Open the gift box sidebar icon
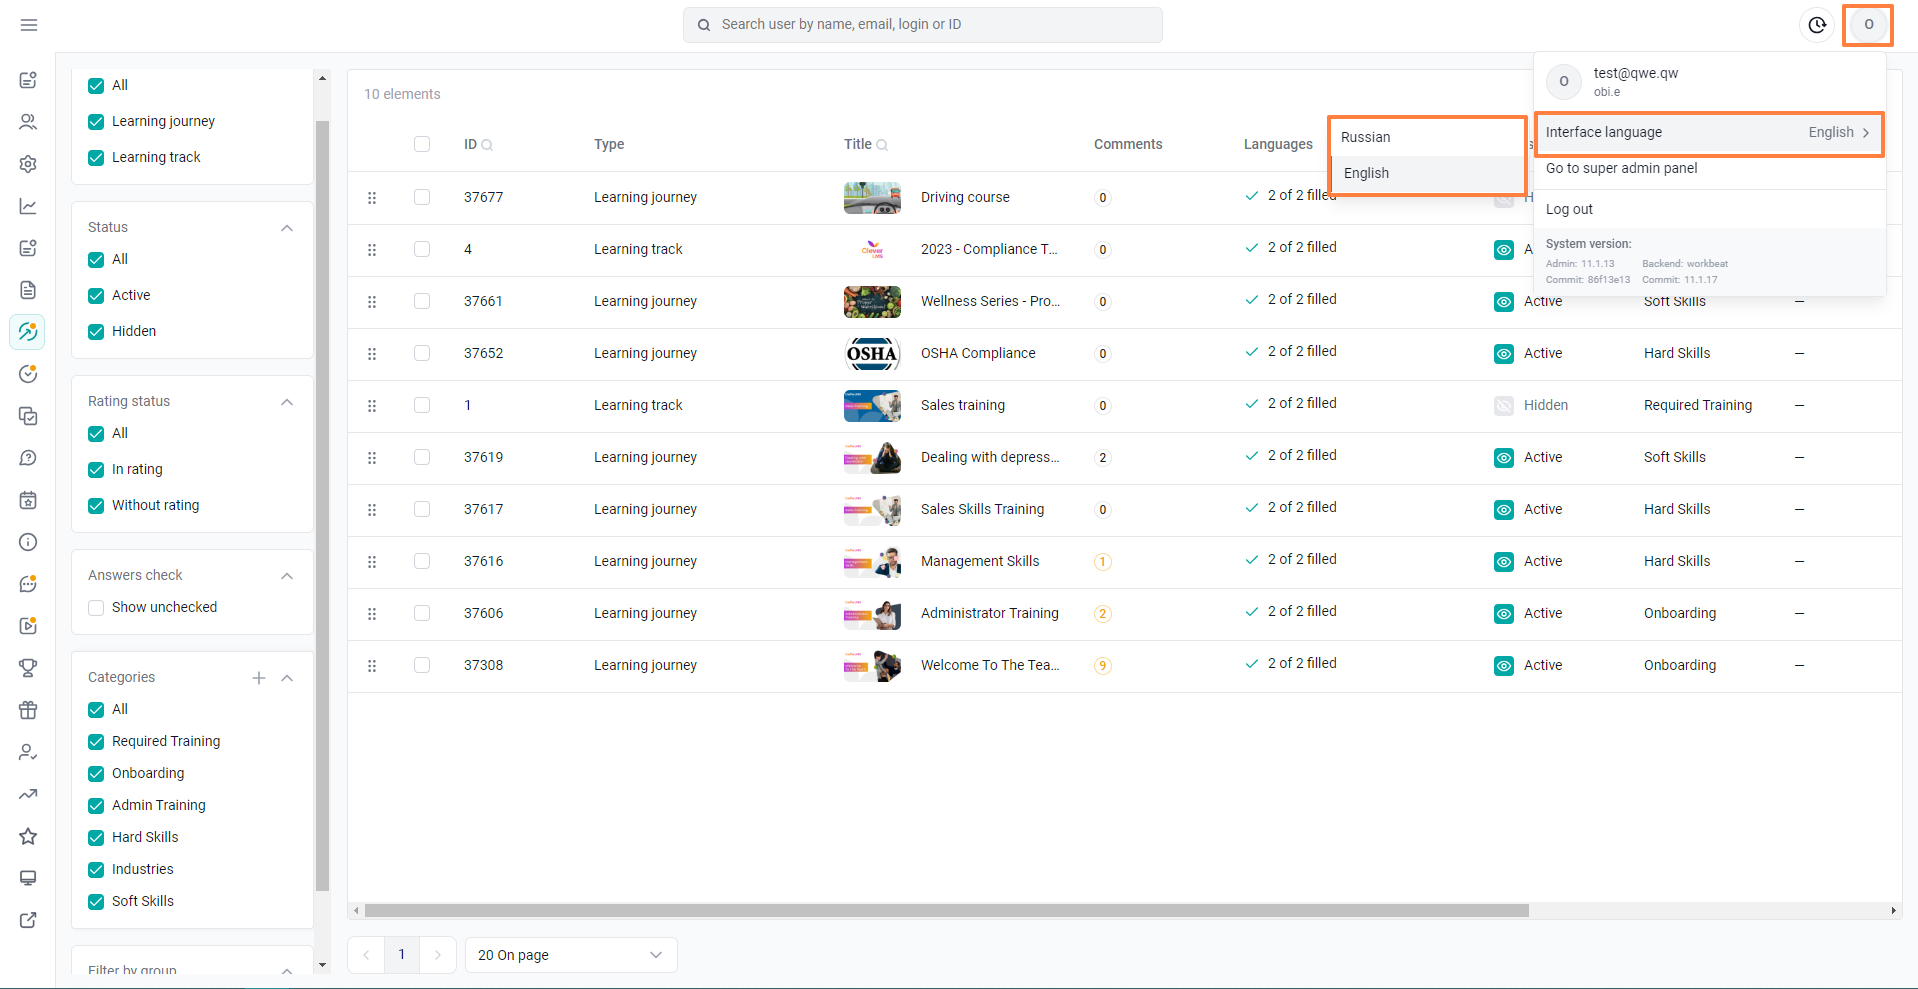1918x989 pixels. [x=28, y=710]
